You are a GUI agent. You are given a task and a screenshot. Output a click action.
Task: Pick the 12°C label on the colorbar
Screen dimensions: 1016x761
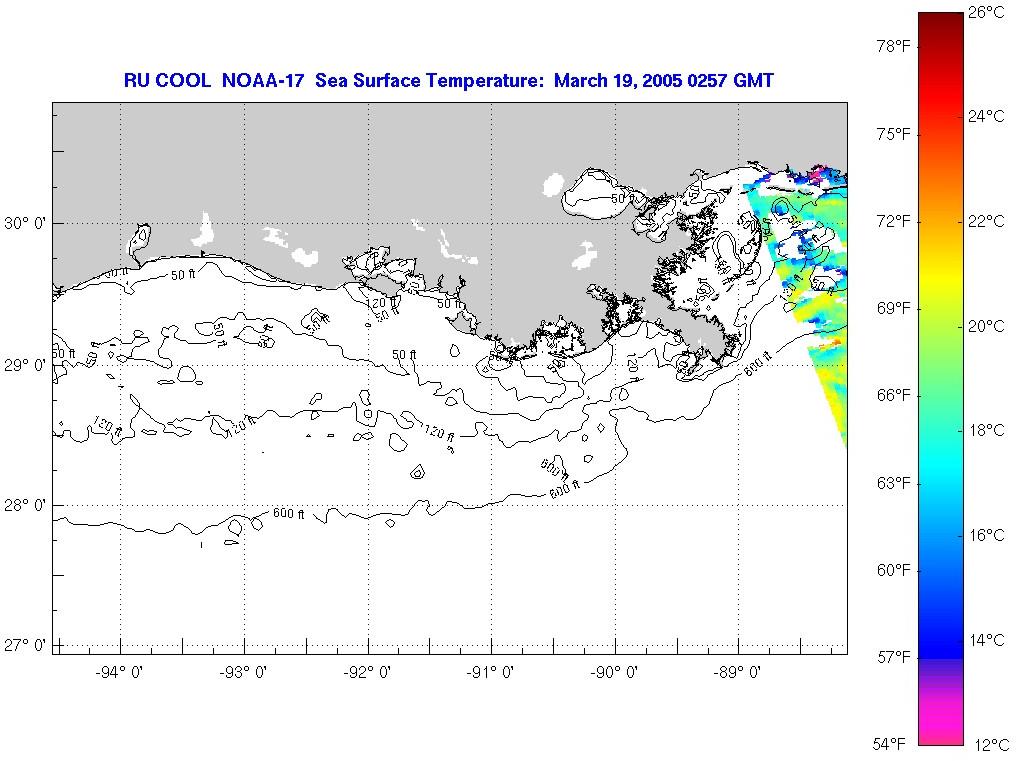tap(991, 745)
